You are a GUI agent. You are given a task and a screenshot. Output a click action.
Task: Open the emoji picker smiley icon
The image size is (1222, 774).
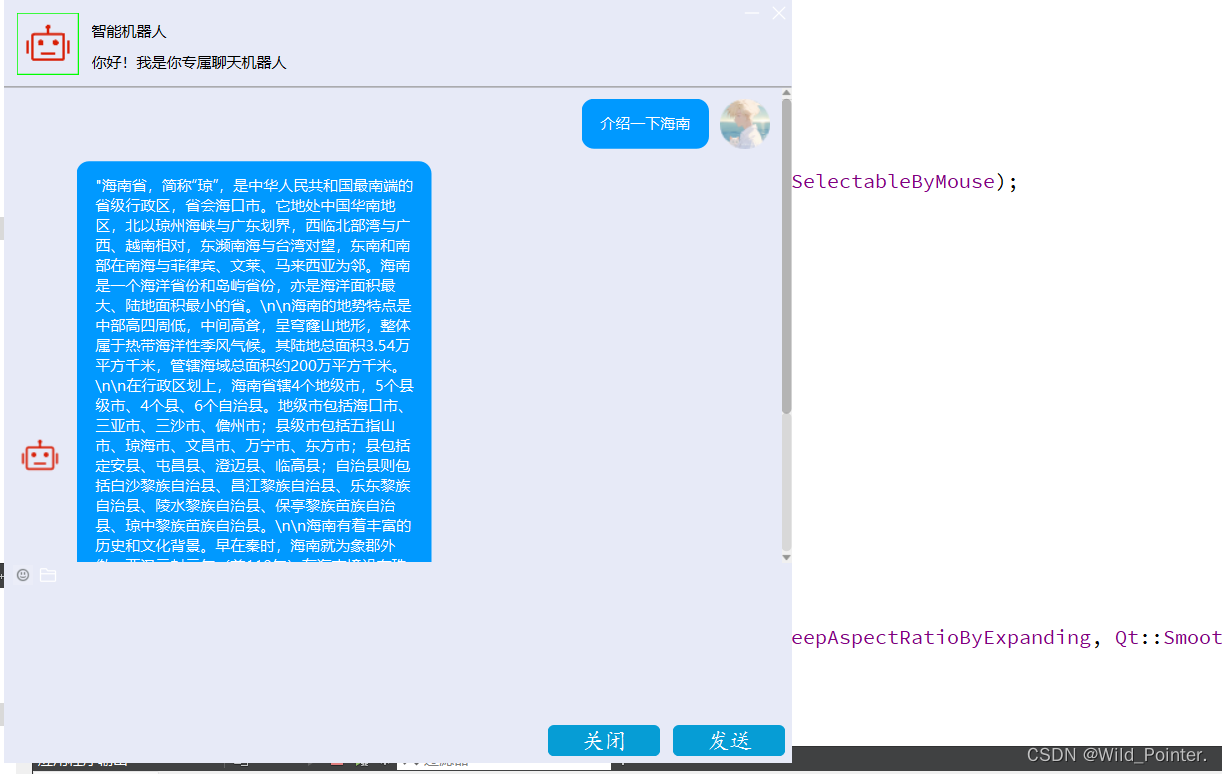click(22, 575)
